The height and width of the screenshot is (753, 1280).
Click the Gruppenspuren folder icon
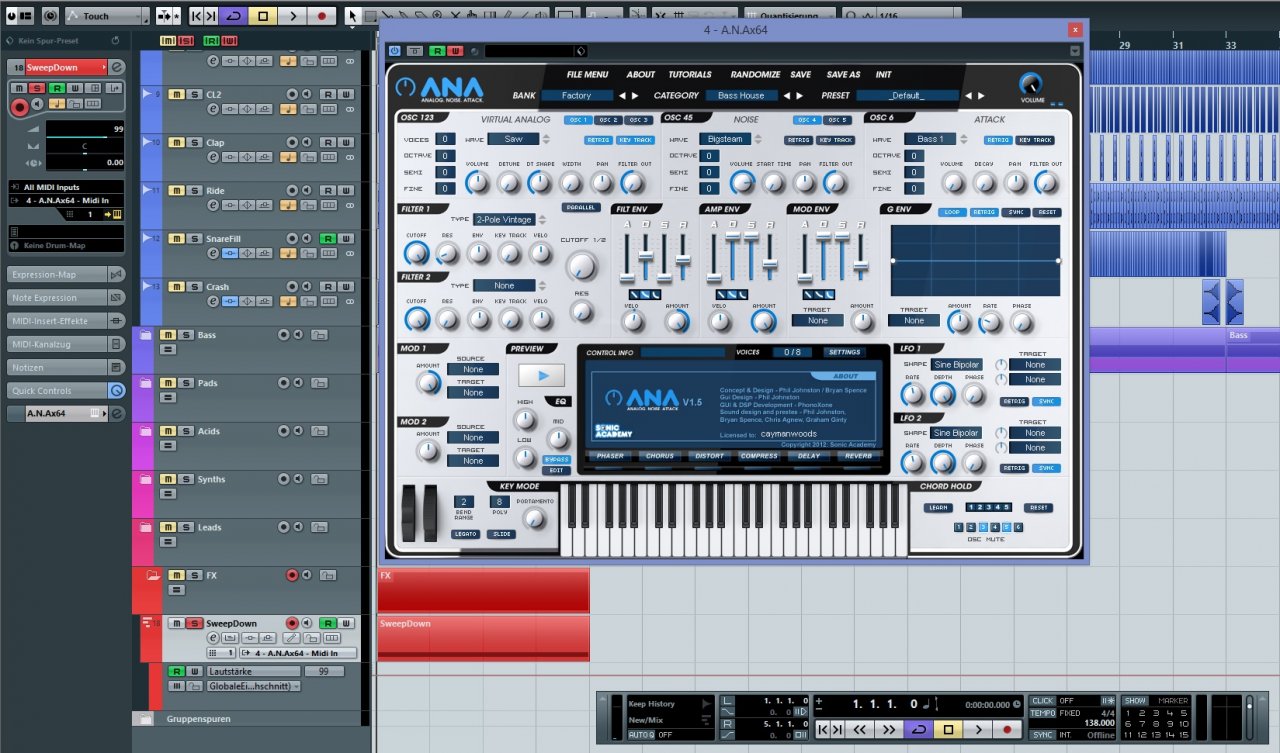pos(147,719)
